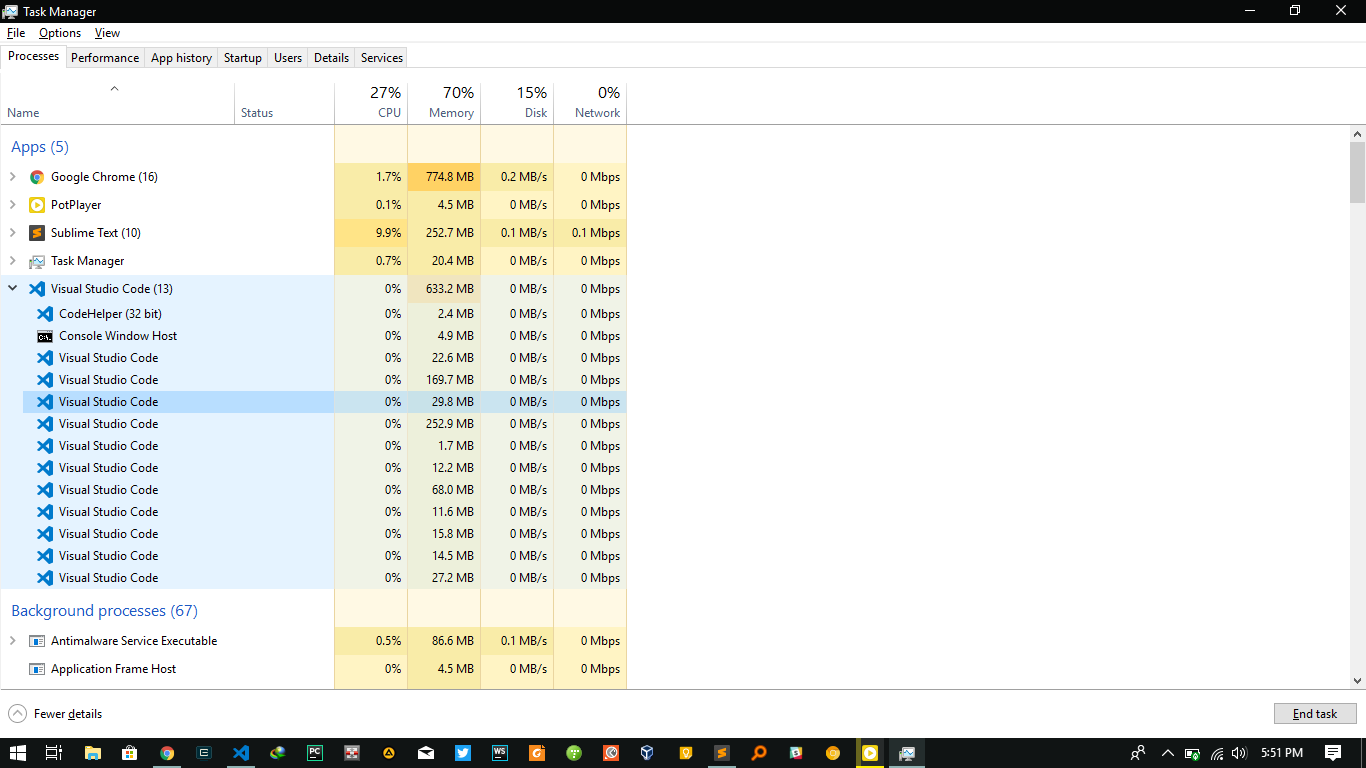
Task: Click the End task button
Action: coord(1315,714)
